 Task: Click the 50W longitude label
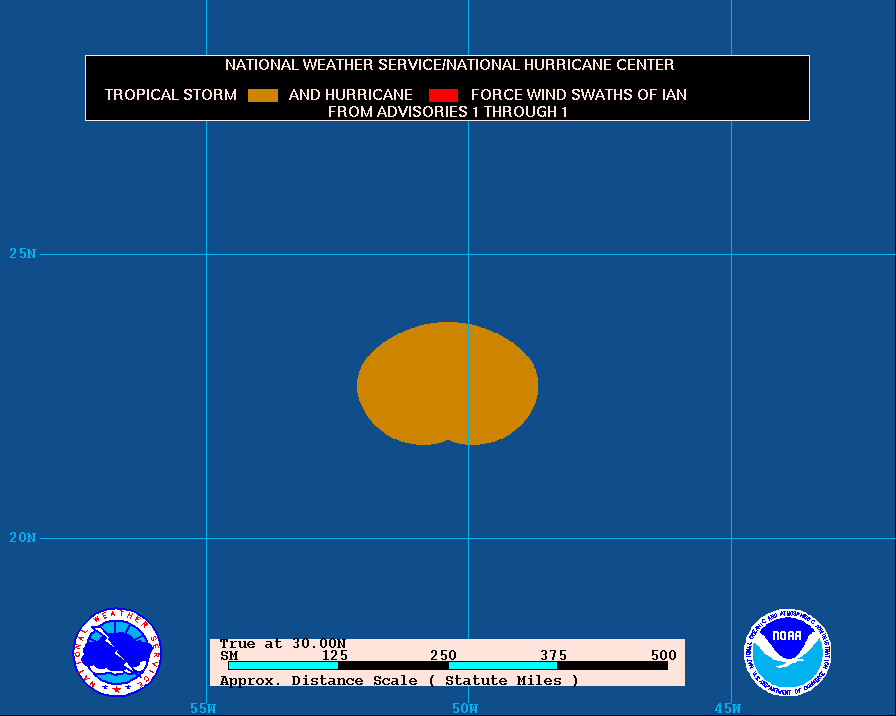[465, 709]
